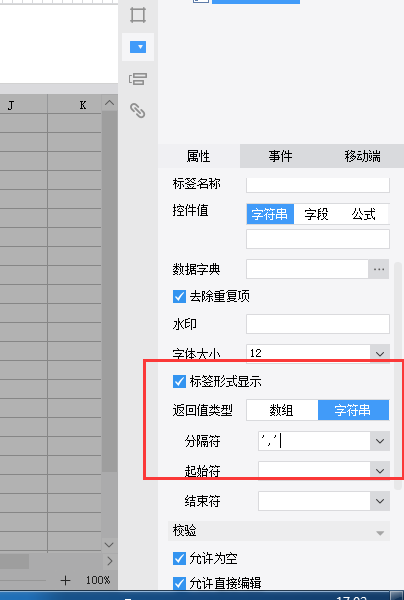Click the cell element panel icon
Image resolution: width=404 pixels, height=600 pixels.
pos(138,15)
